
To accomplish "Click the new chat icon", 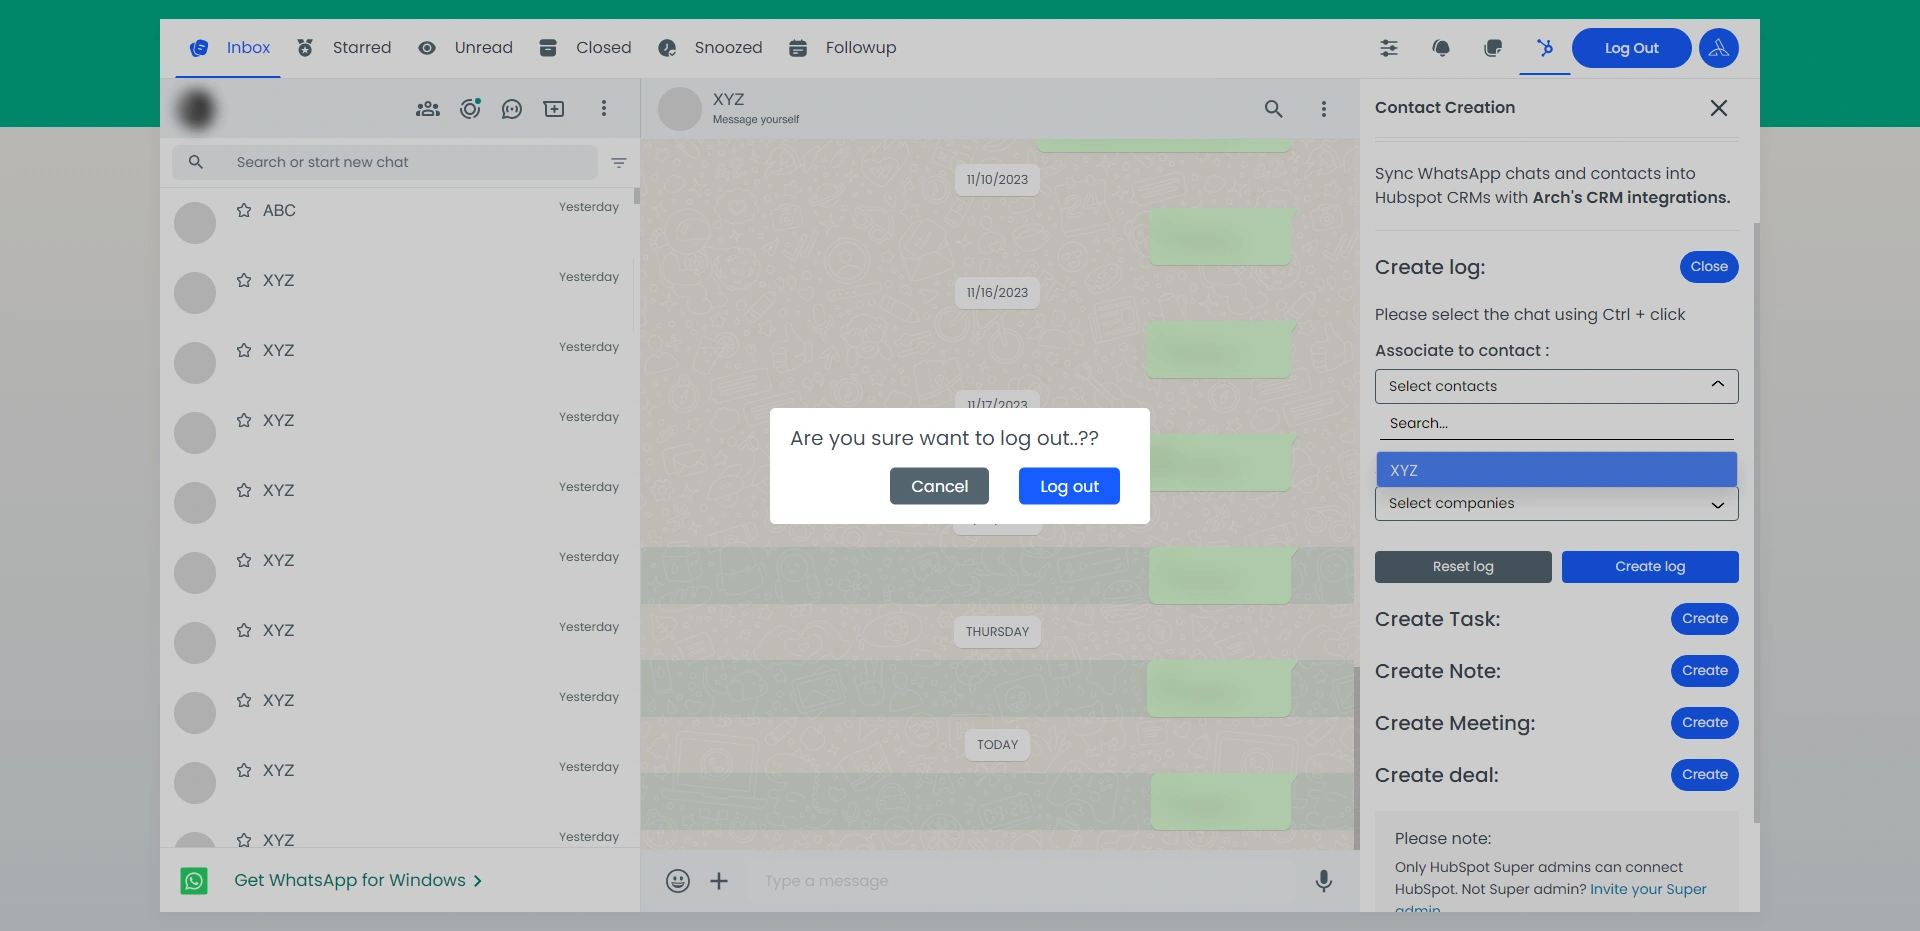I will point(554,109).
